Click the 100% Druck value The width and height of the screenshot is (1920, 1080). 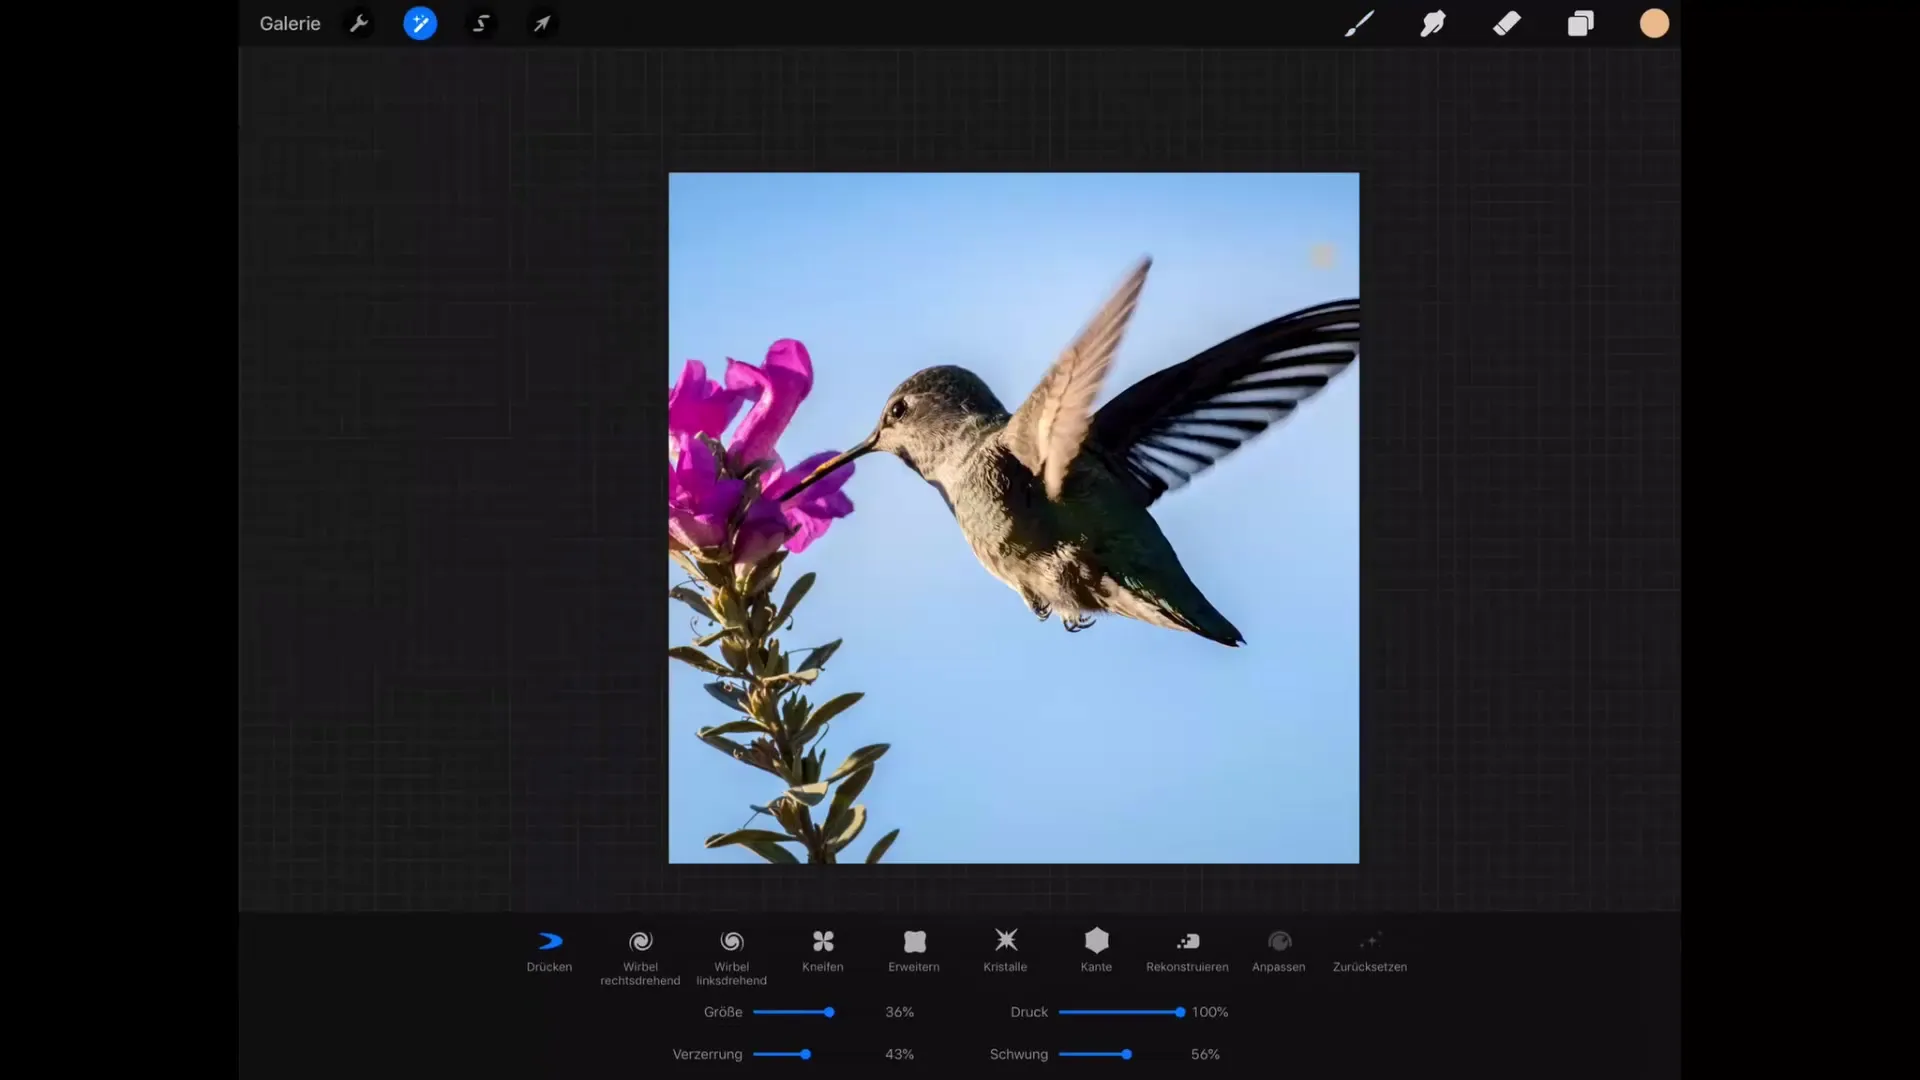coord(1209,1012)
